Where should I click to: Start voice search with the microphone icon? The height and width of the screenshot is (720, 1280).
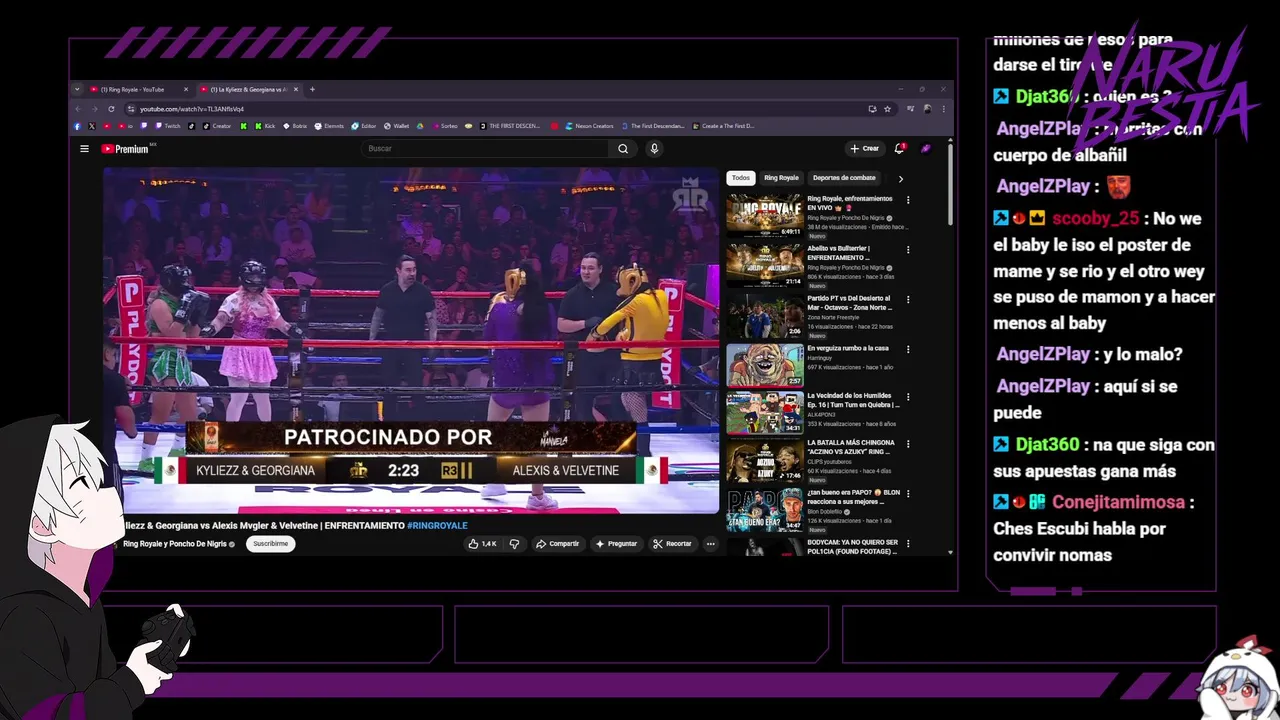tap(654, 149)
